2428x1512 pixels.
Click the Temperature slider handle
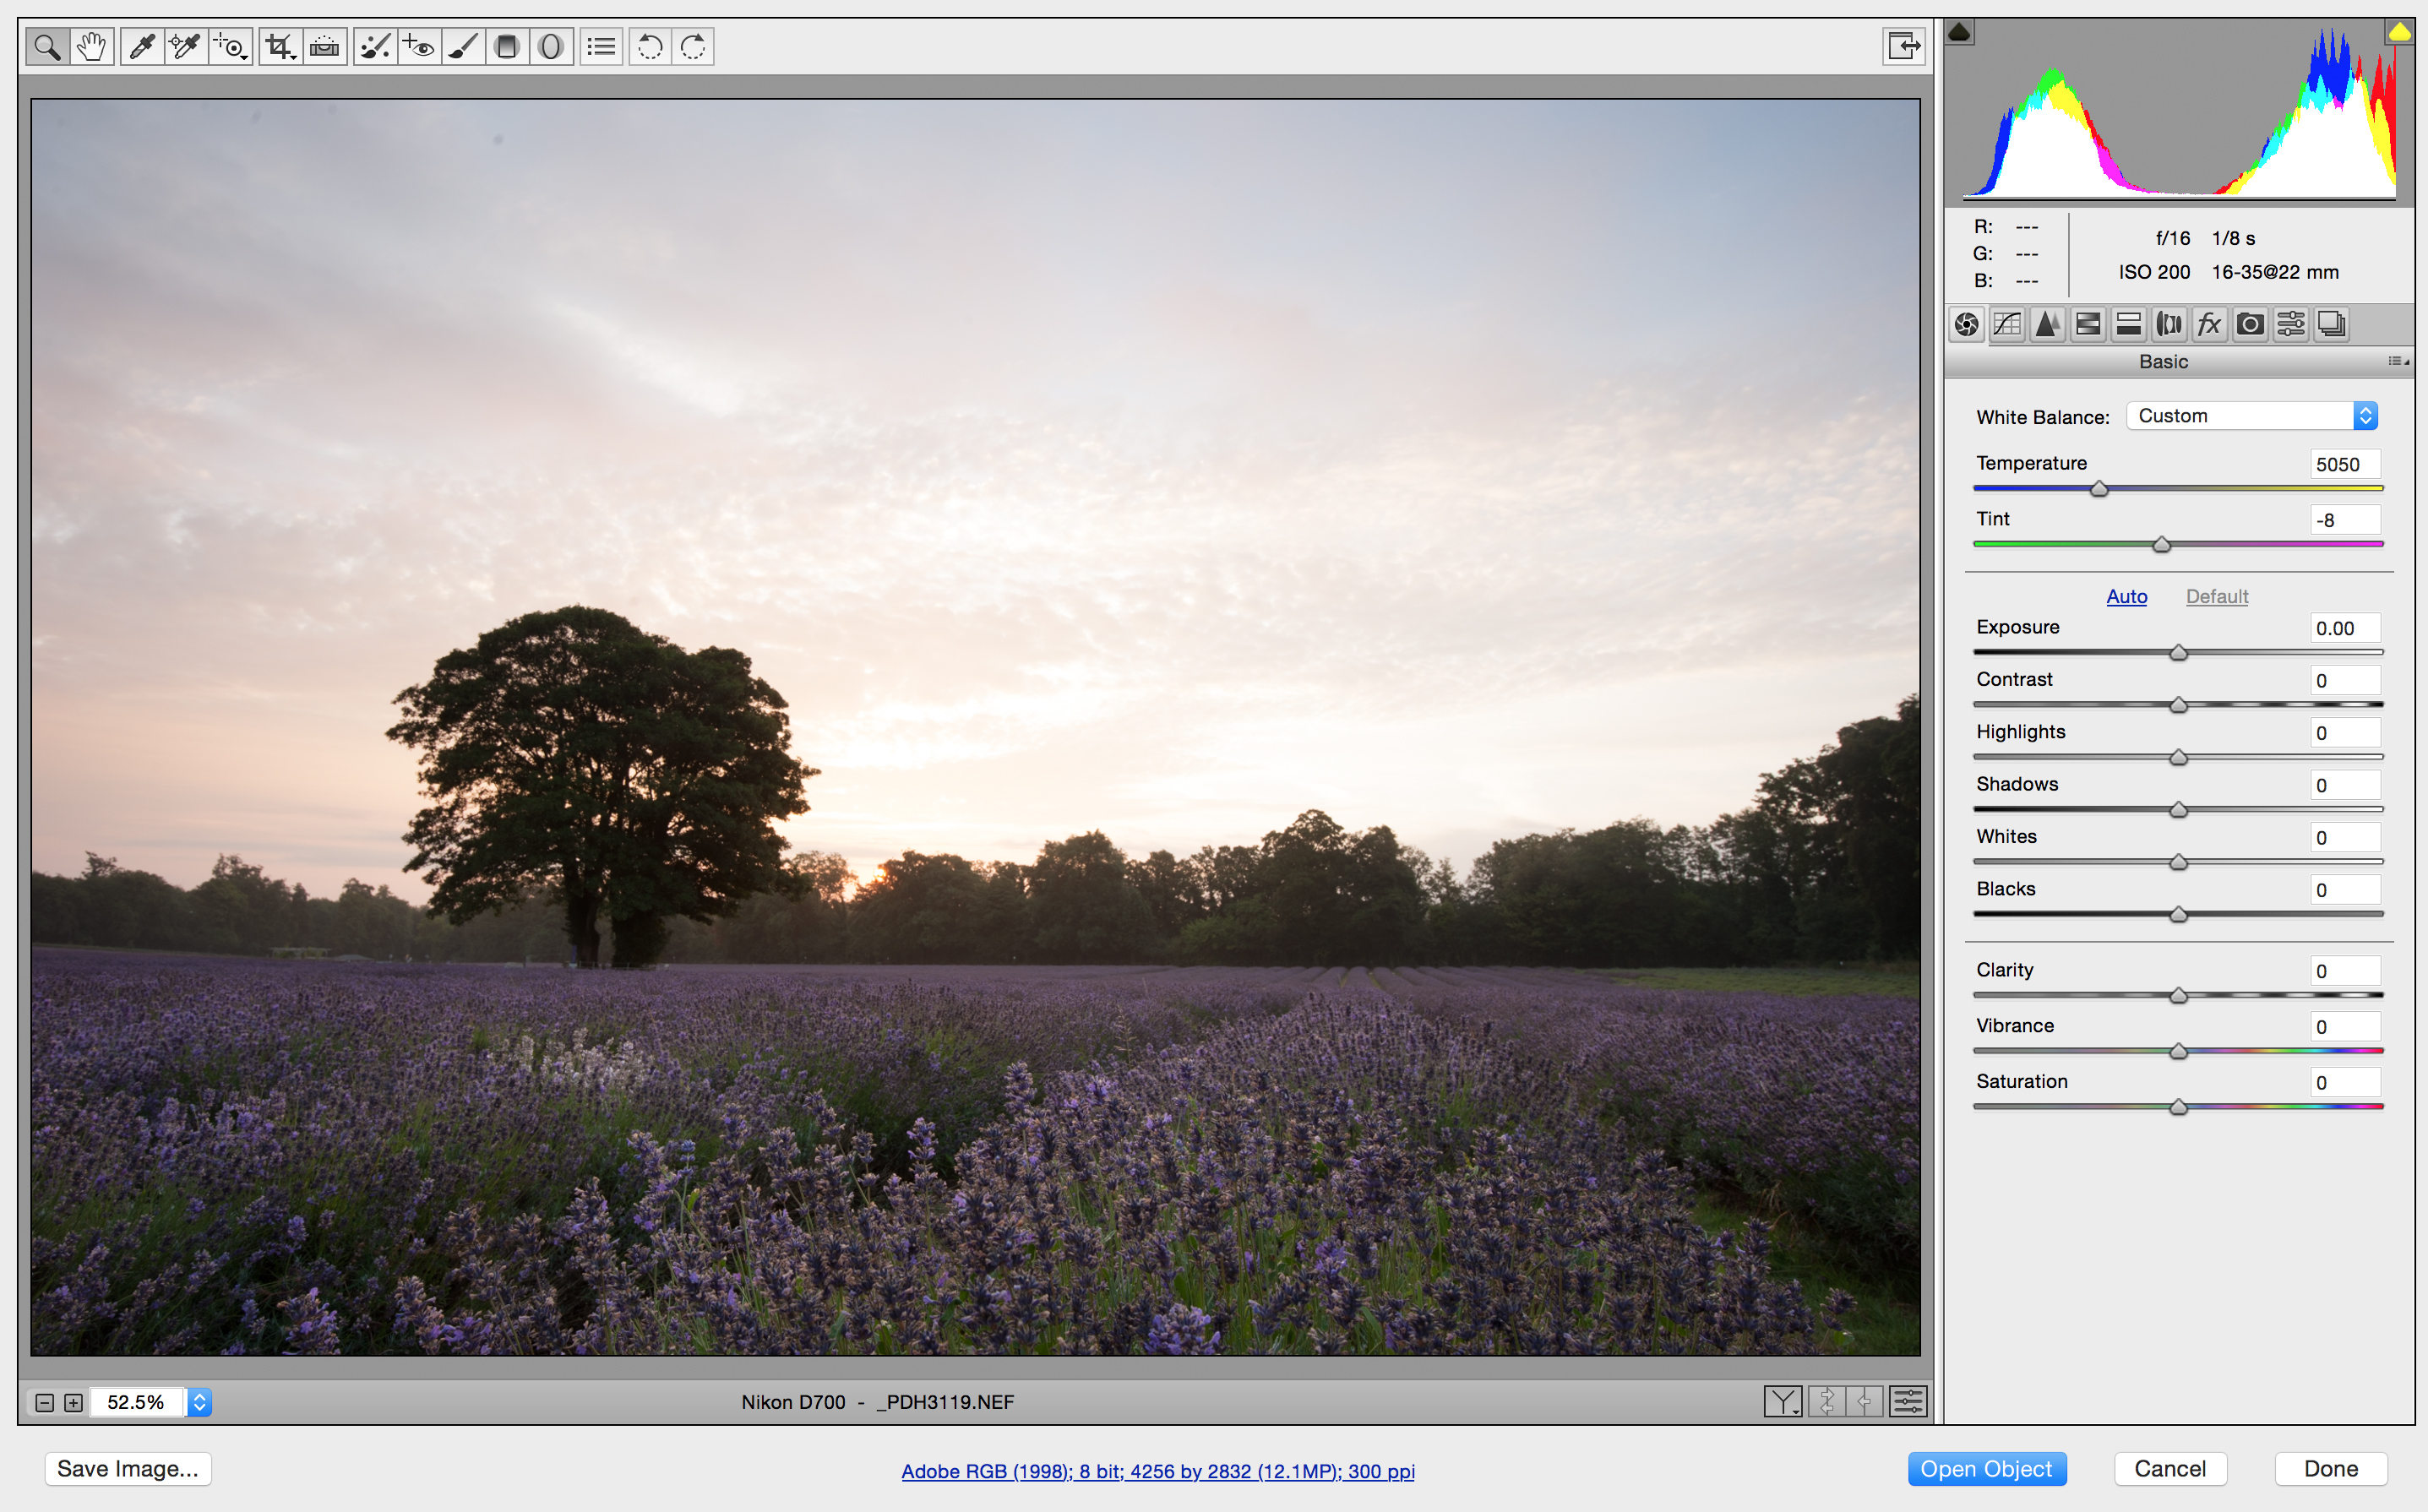click(x=2100, y=488)
